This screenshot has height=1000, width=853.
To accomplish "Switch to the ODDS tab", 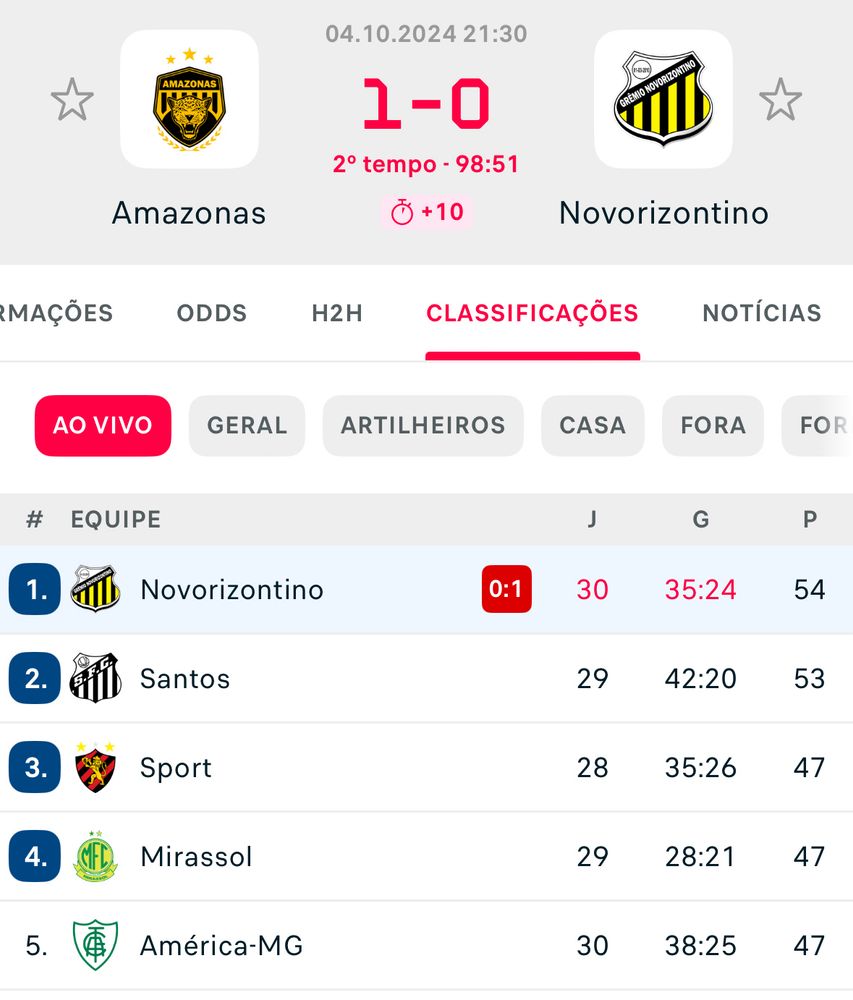I will click(212, 313).
